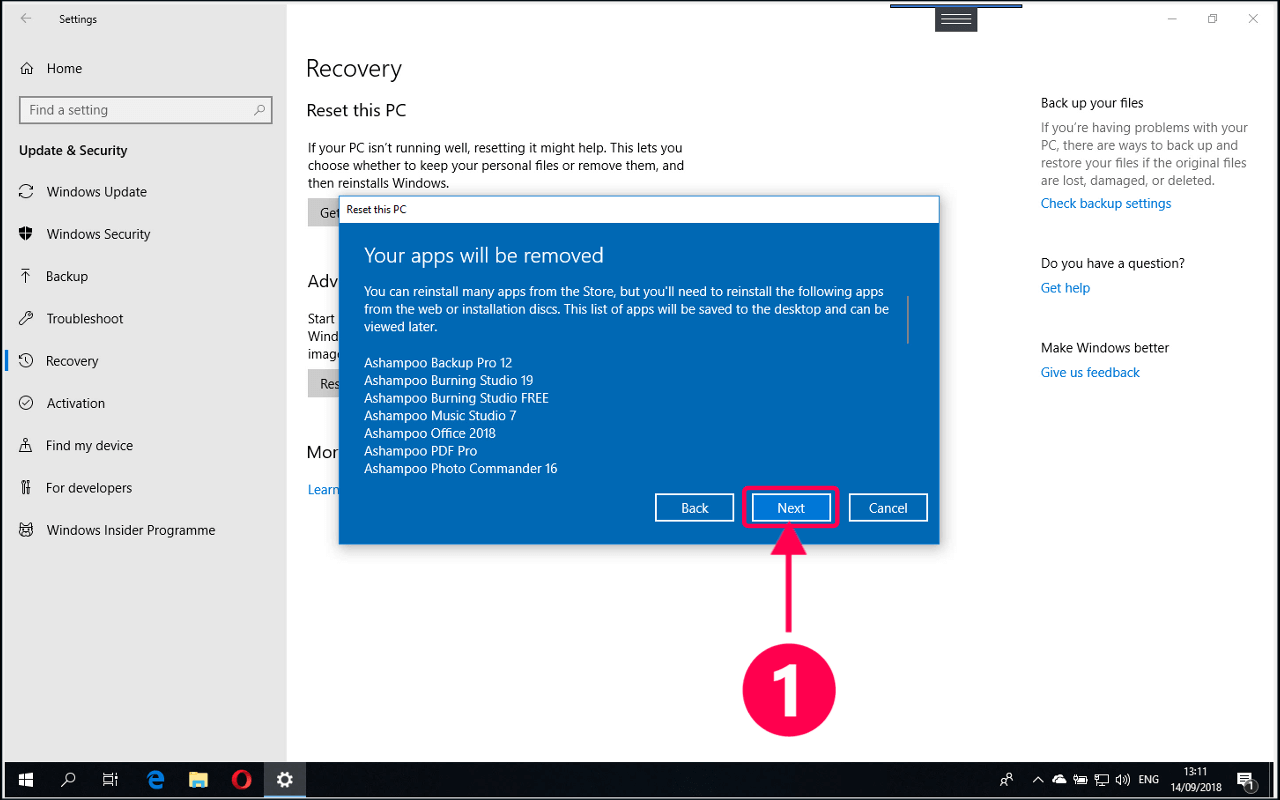1280x800 pixels.
Task: Click the Recovery page heading
Action: (354, 68)
